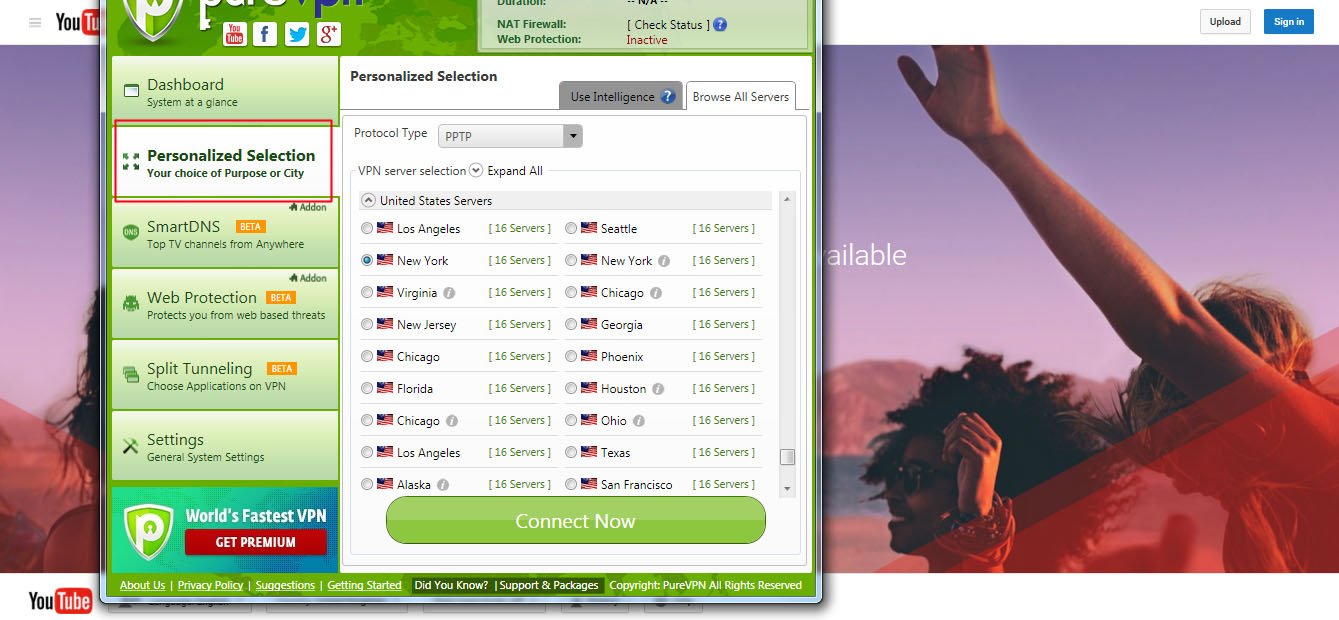Click the Personalized Selection arrows icon
Image resolution: width=1339 pixels, height=620 pixels.
tap(131, 162)
